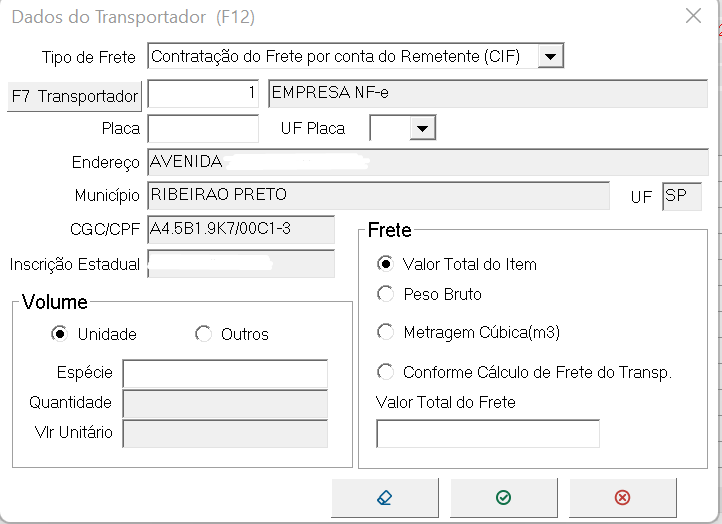Confirm with the green checkmark button
This screenshot has height=524, width=722.
(503, 497)
